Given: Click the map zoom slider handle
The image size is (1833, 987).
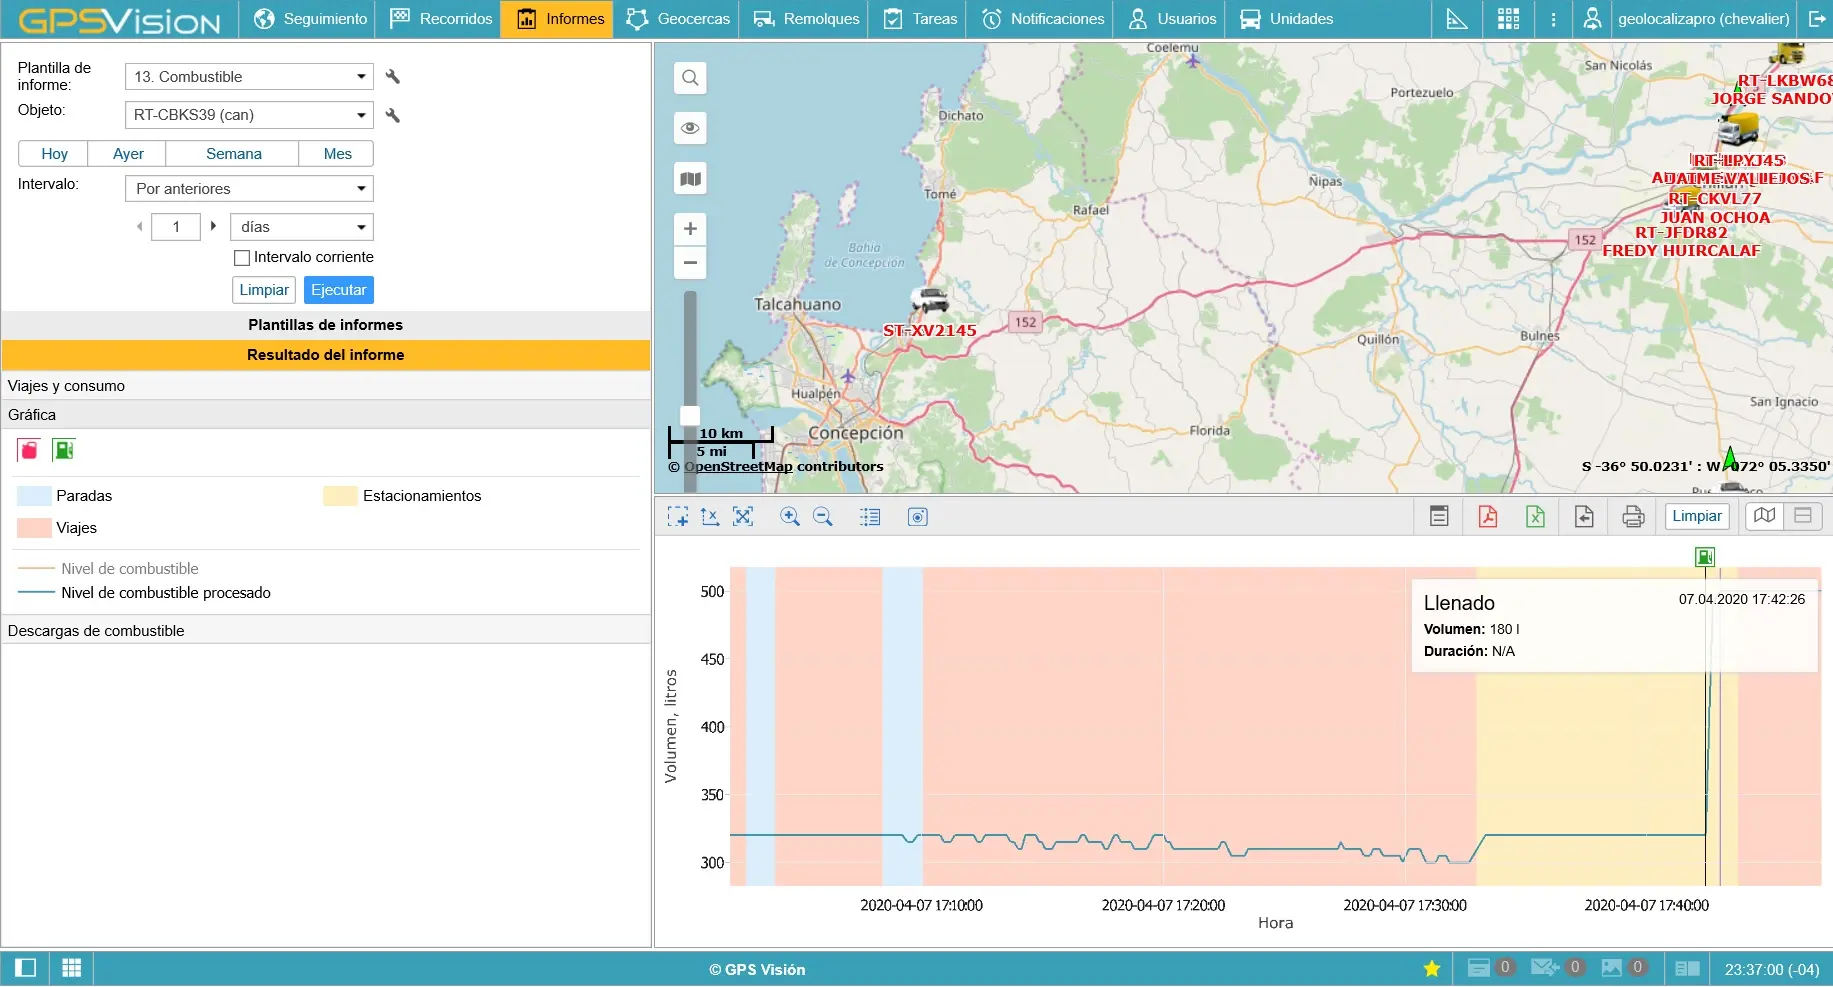Looking at the screenshot, I should point(690,415).
